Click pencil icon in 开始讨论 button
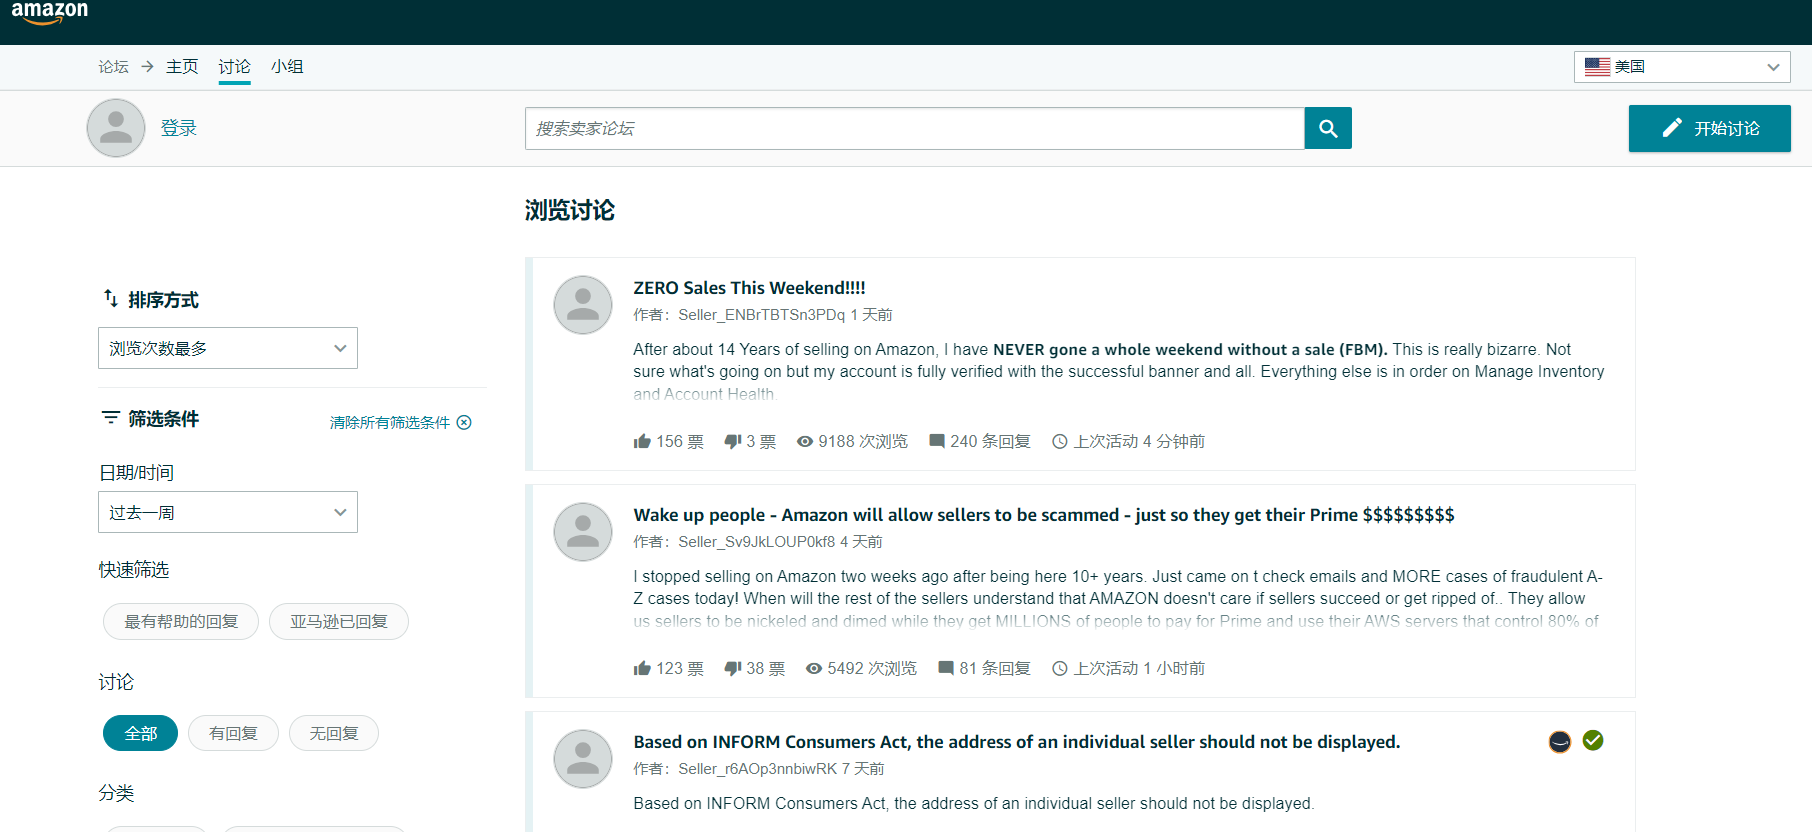Image resolution: width=1812 pixels, height=832 pixels. point(1672,128)
